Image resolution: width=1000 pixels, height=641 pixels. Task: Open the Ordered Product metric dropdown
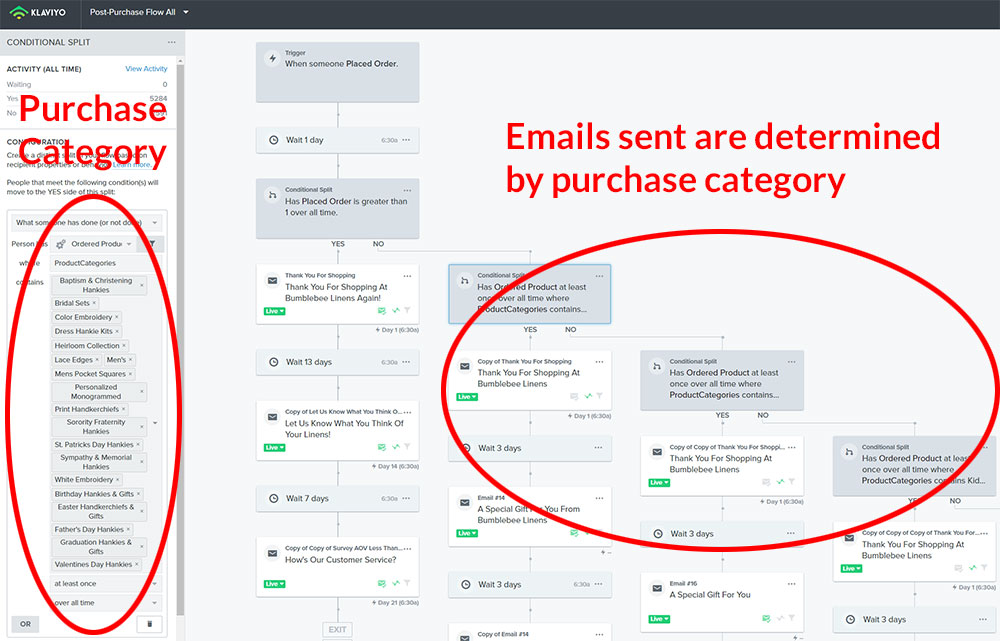93,244
